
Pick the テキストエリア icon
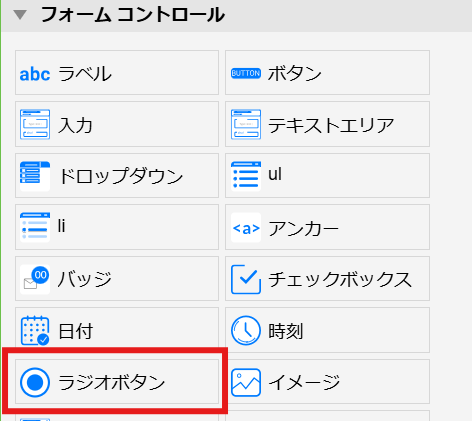click(x=246, y=124)
